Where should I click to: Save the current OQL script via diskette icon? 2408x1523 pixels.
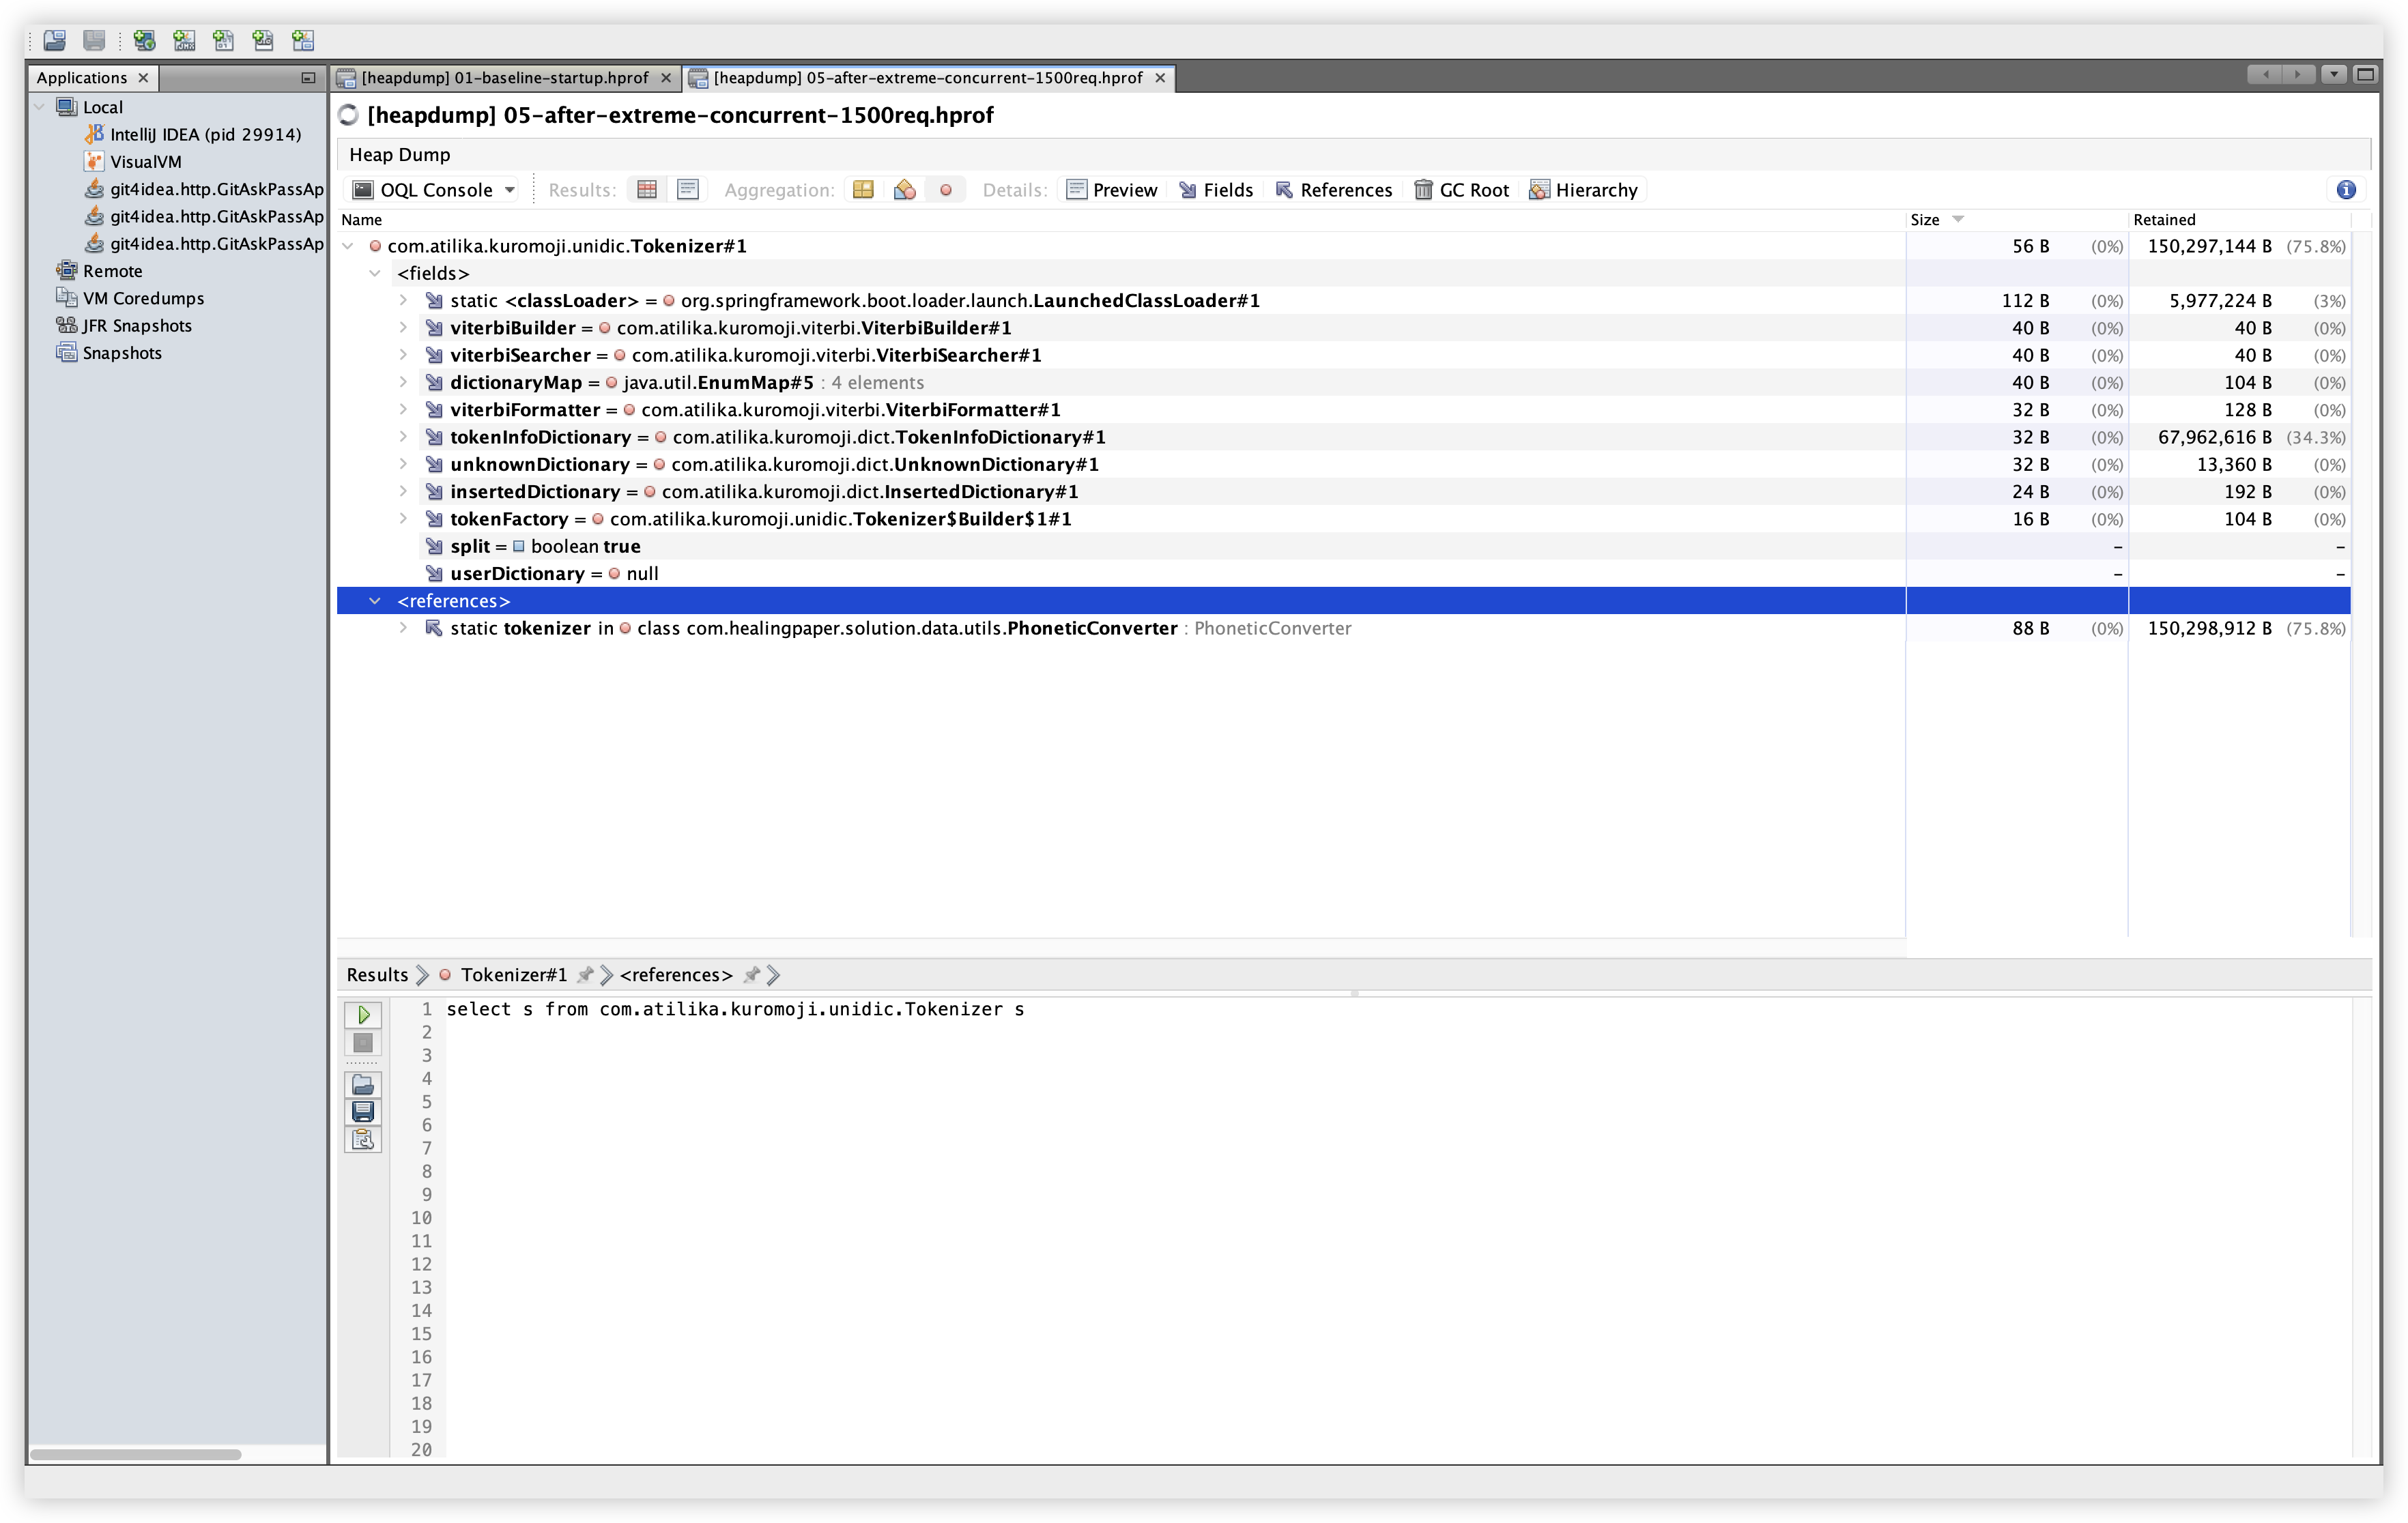point(363,1111)
